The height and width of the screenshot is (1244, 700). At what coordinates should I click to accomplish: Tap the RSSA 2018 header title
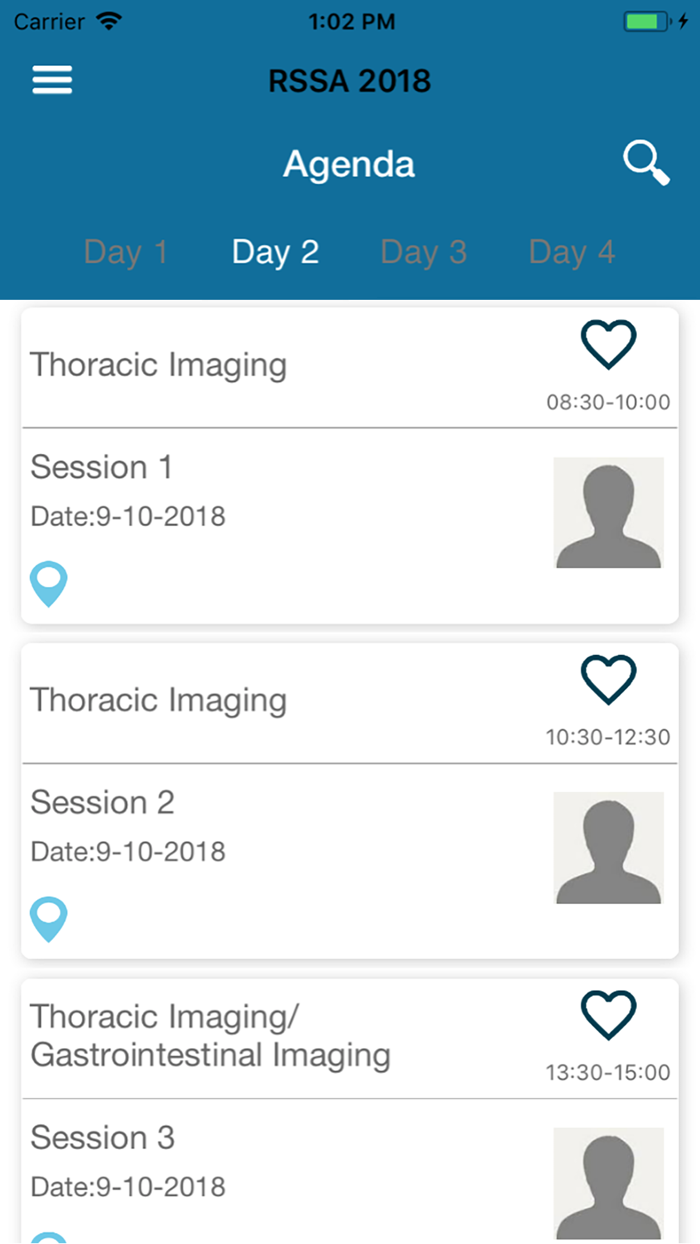pyautogui.click(x=349, y=80)
